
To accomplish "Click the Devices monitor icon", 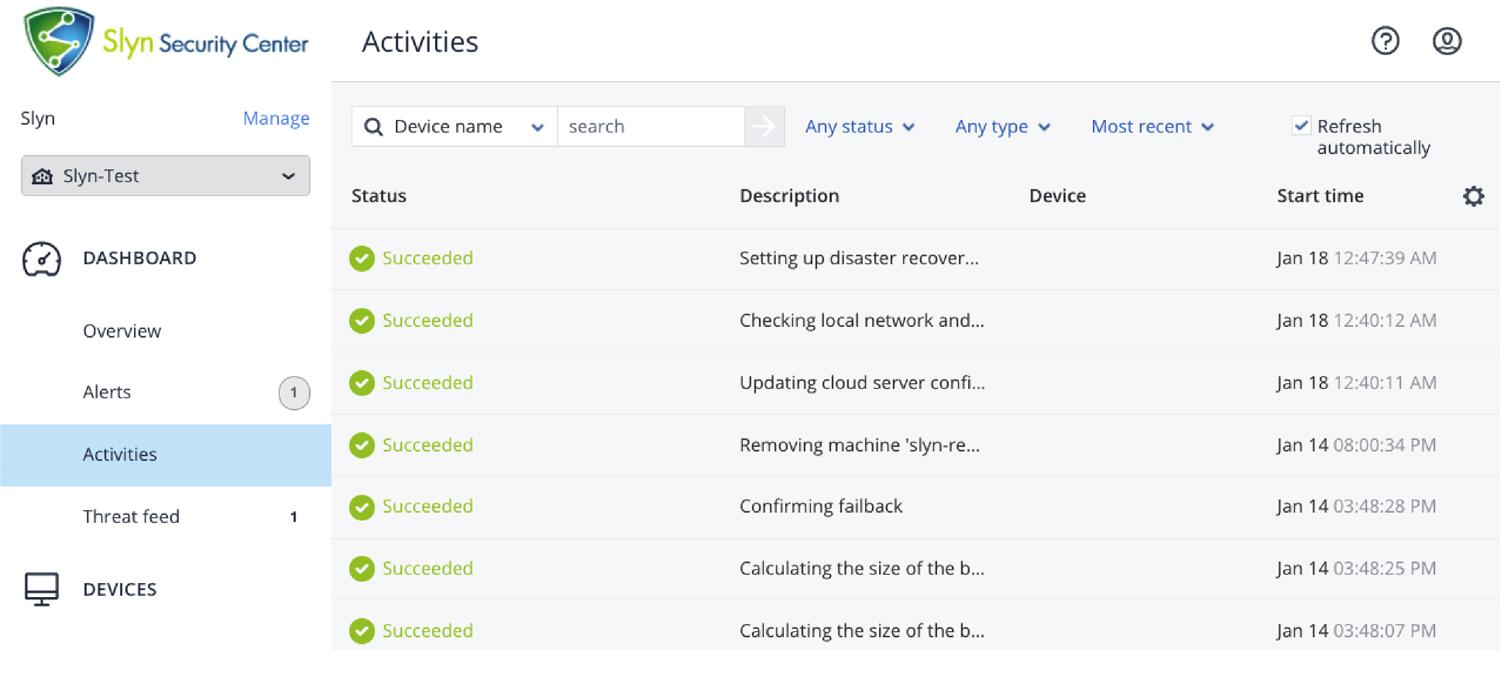I will click(41, 590).
